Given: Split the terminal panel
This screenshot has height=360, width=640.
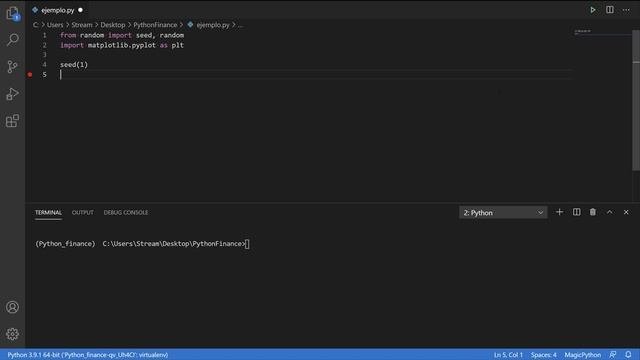Looking at the screenshot, I should (x=576, y=212).
